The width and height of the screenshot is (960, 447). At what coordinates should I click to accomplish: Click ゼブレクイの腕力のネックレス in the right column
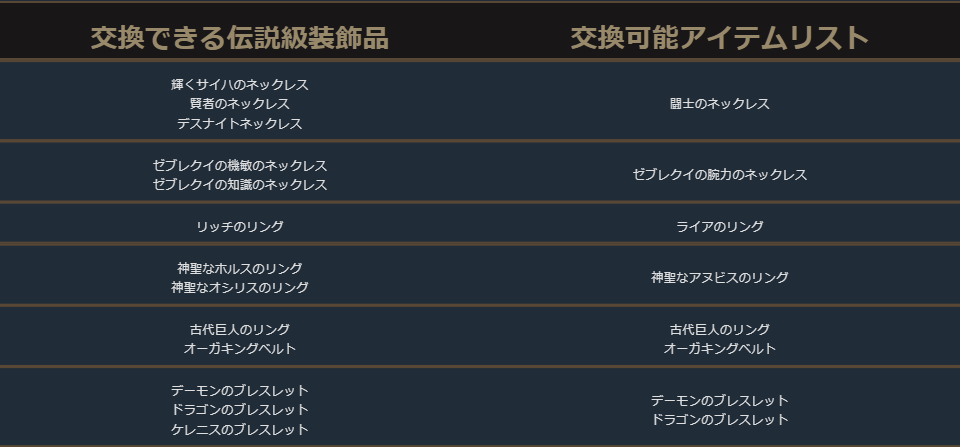point(720,175)
